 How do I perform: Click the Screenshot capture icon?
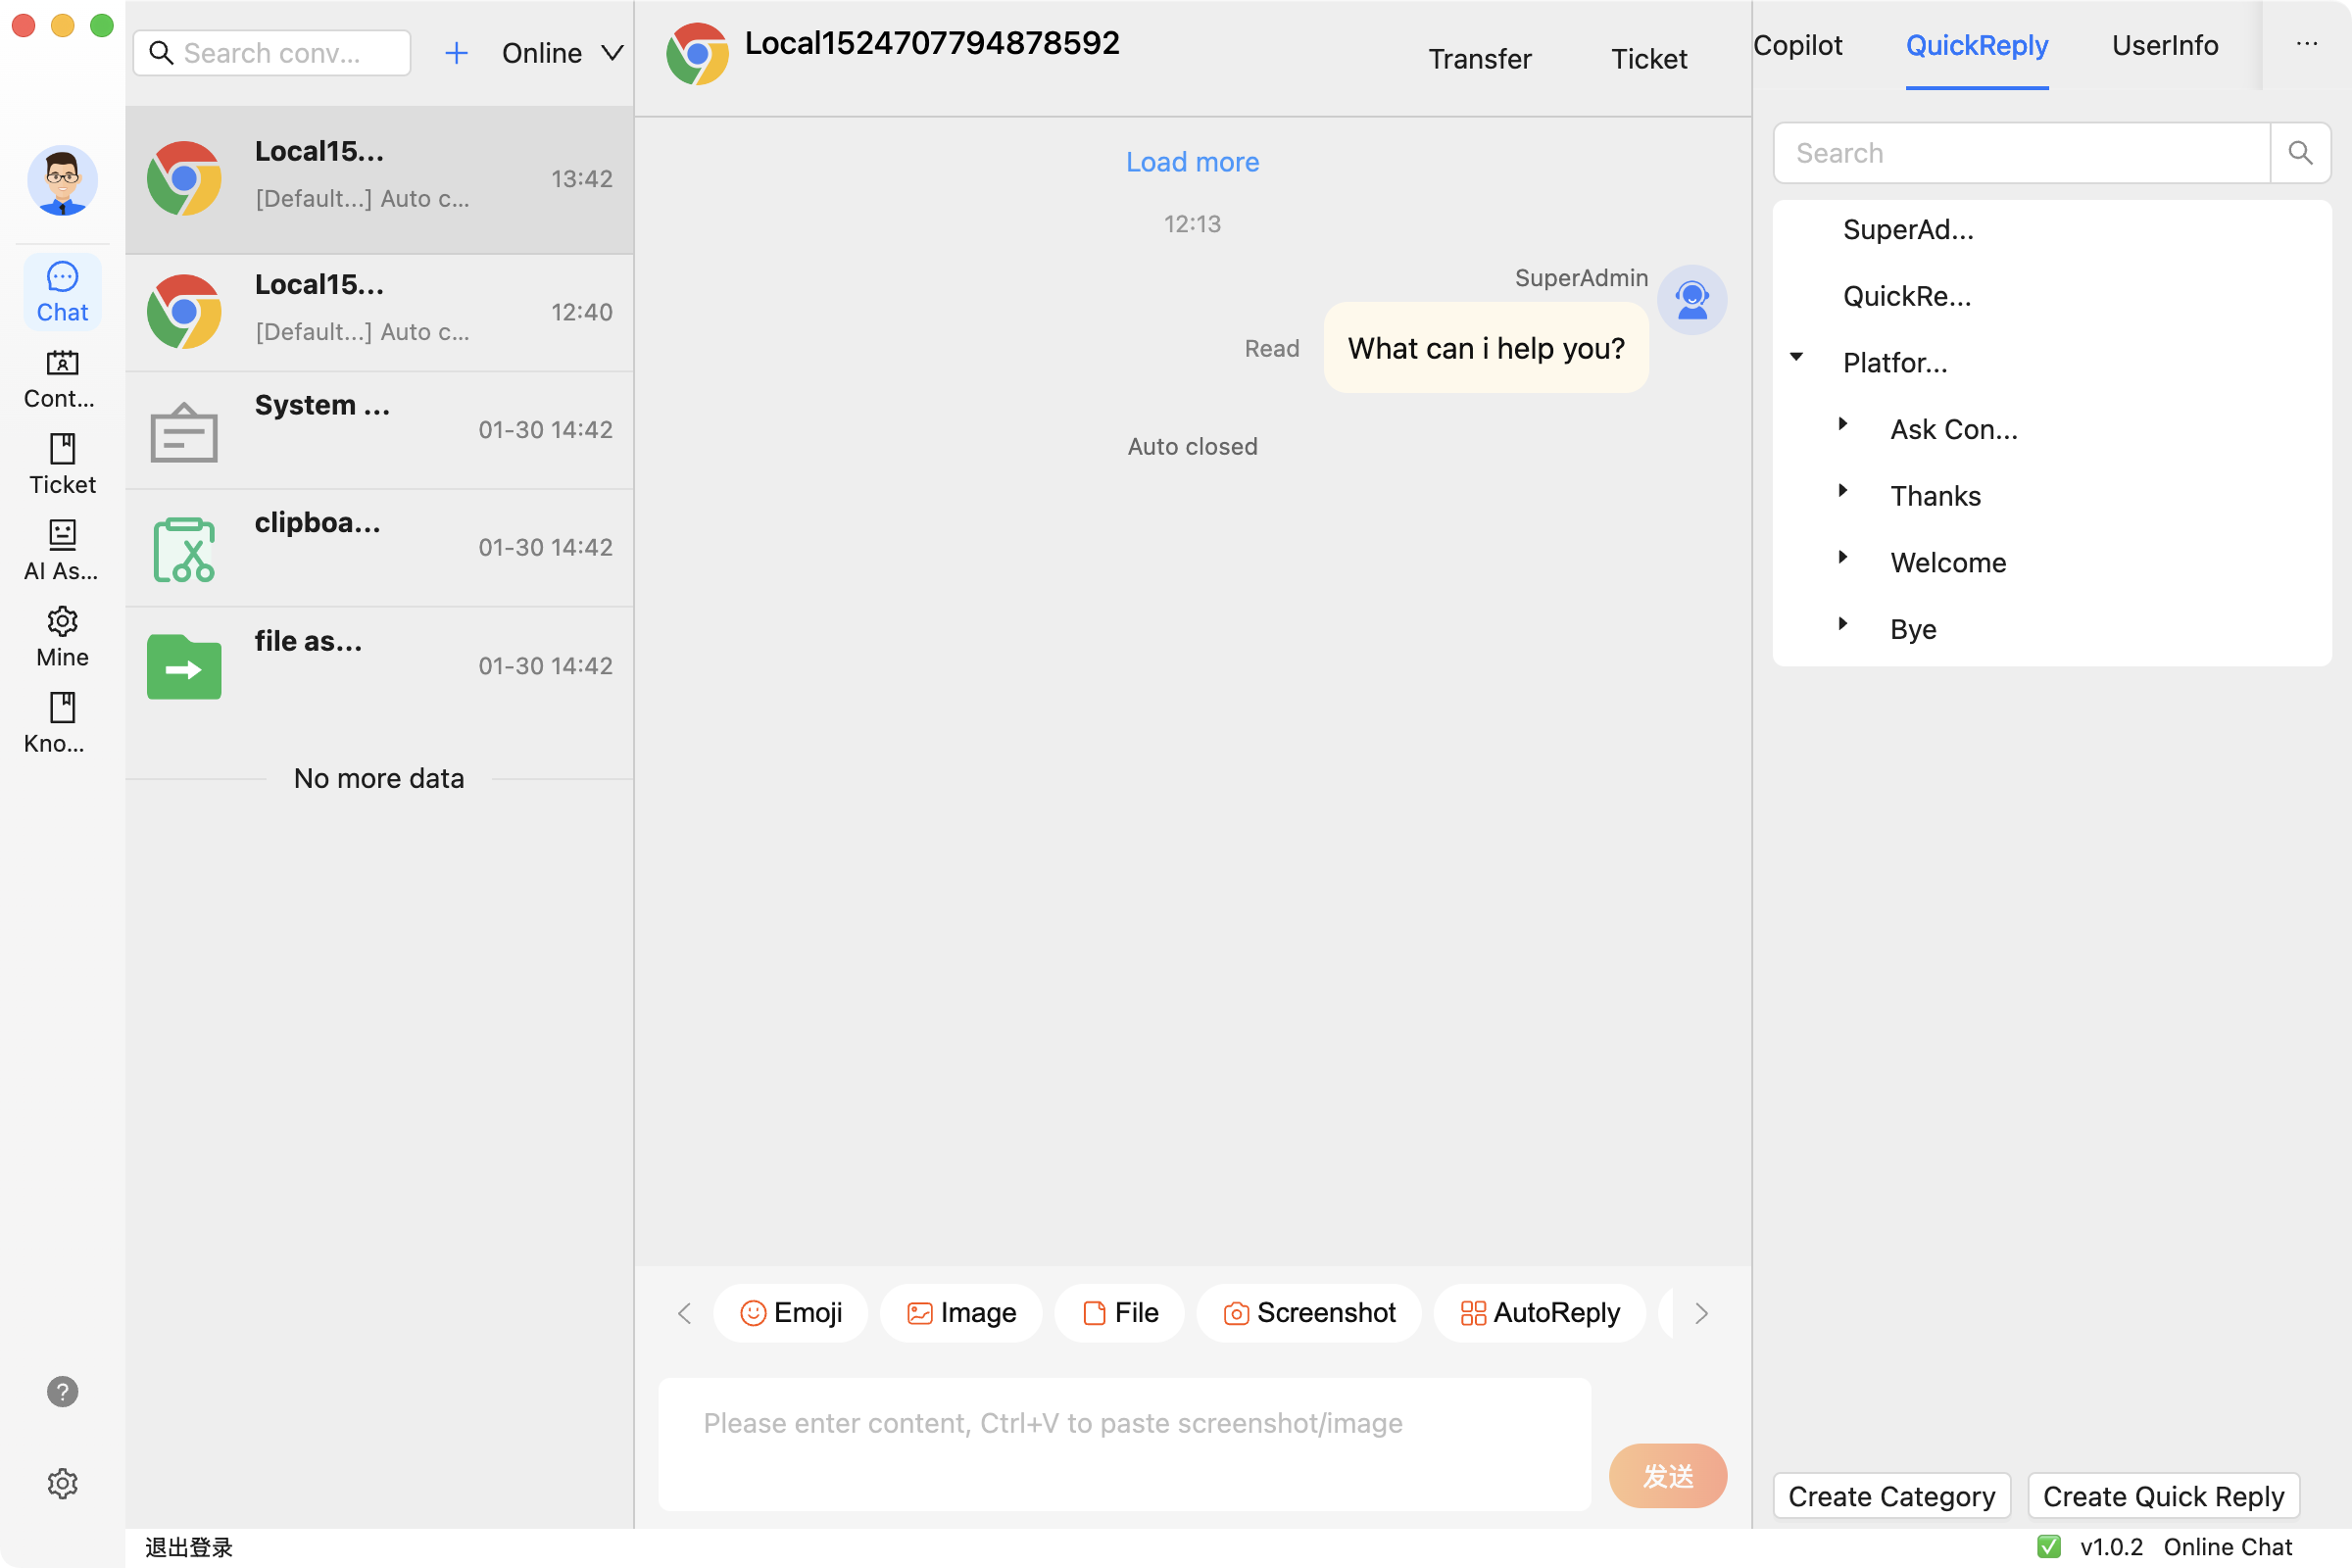(1236, 1313)
